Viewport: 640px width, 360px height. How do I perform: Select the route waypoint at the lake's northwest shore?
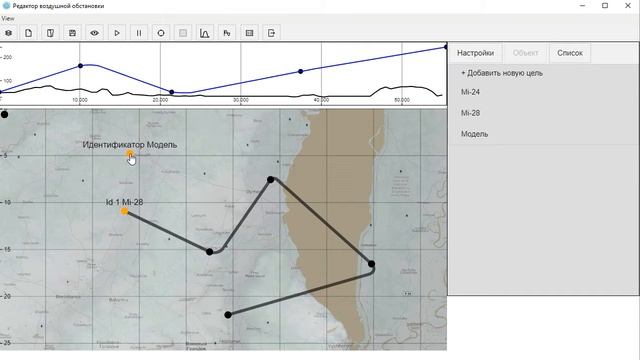click(270, 179)
